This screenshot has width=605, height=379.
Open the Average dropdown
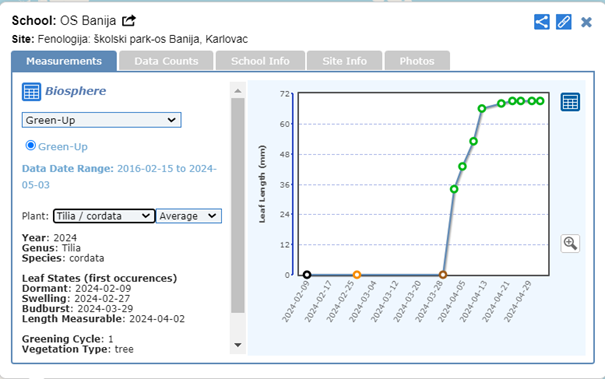(x=189, y=216)
